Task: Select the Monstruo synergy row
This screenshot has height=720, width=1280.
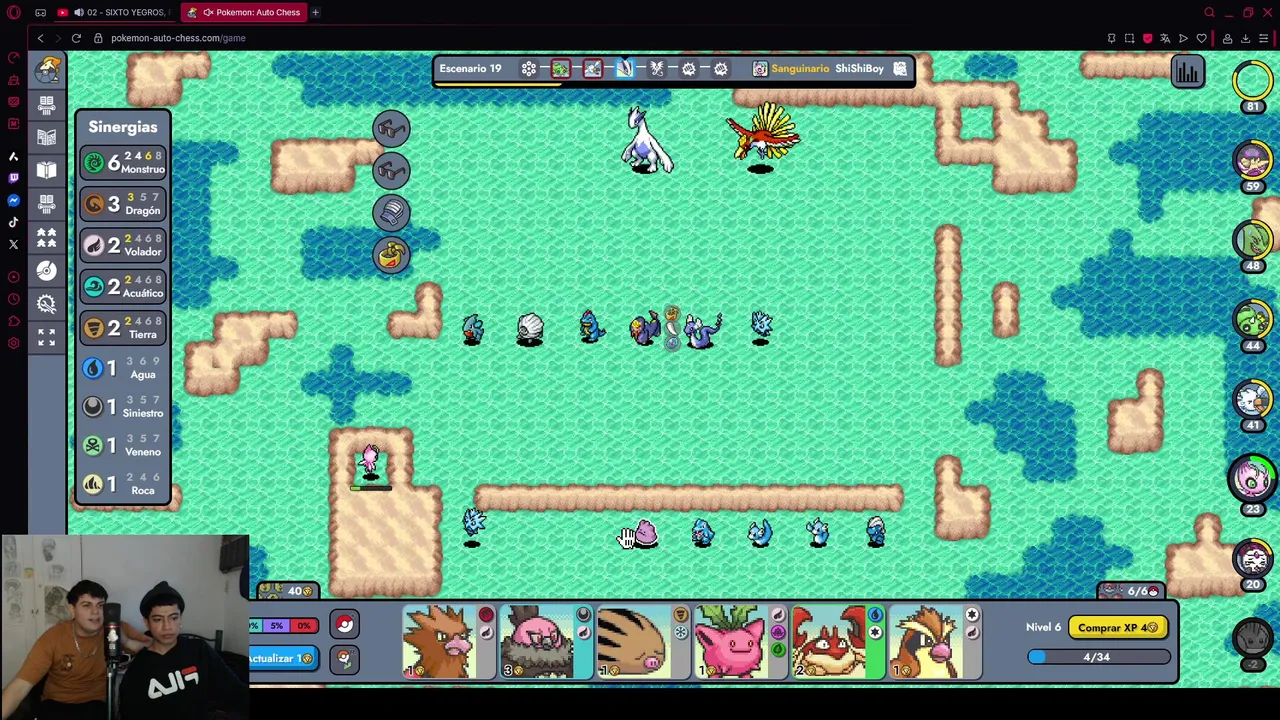Action: [x=123, y=162]
